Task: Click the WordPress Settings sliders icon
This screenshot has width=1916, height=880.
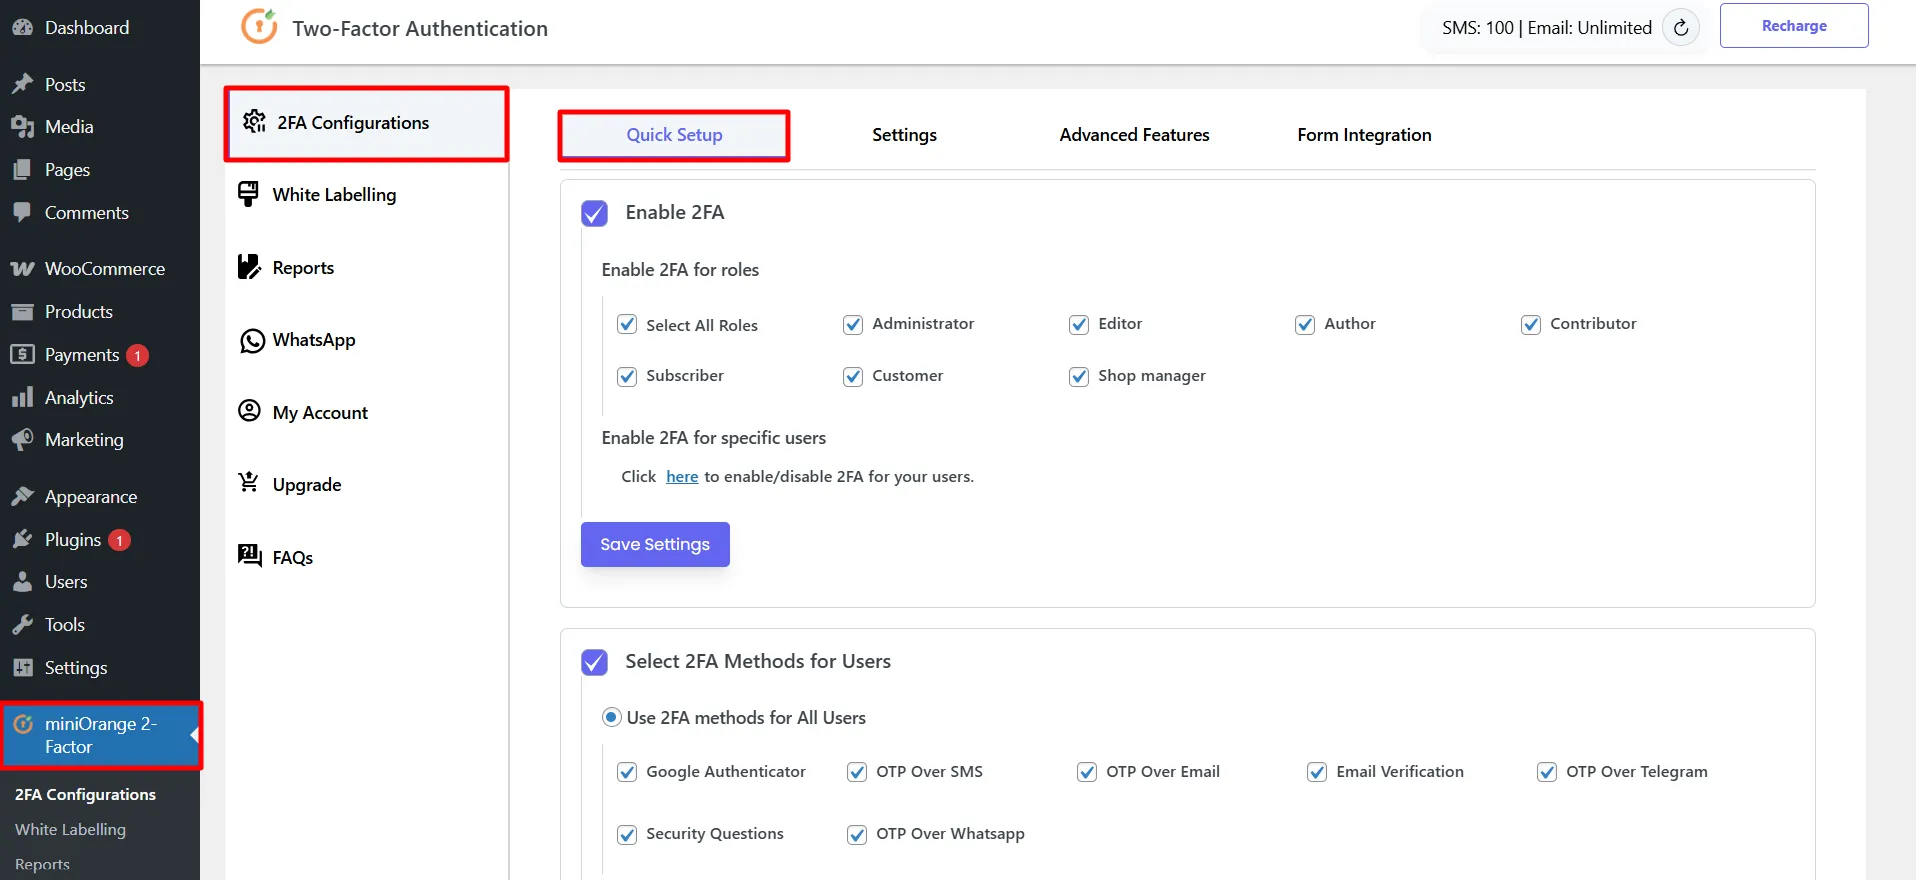Action: coord(22,668)
